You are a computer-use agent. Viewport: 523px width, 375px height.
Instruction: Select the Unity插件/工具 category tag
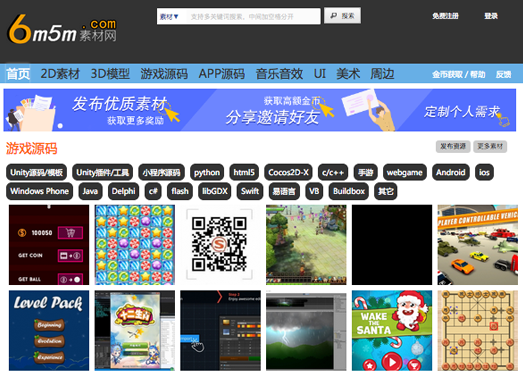pos(102,172)
